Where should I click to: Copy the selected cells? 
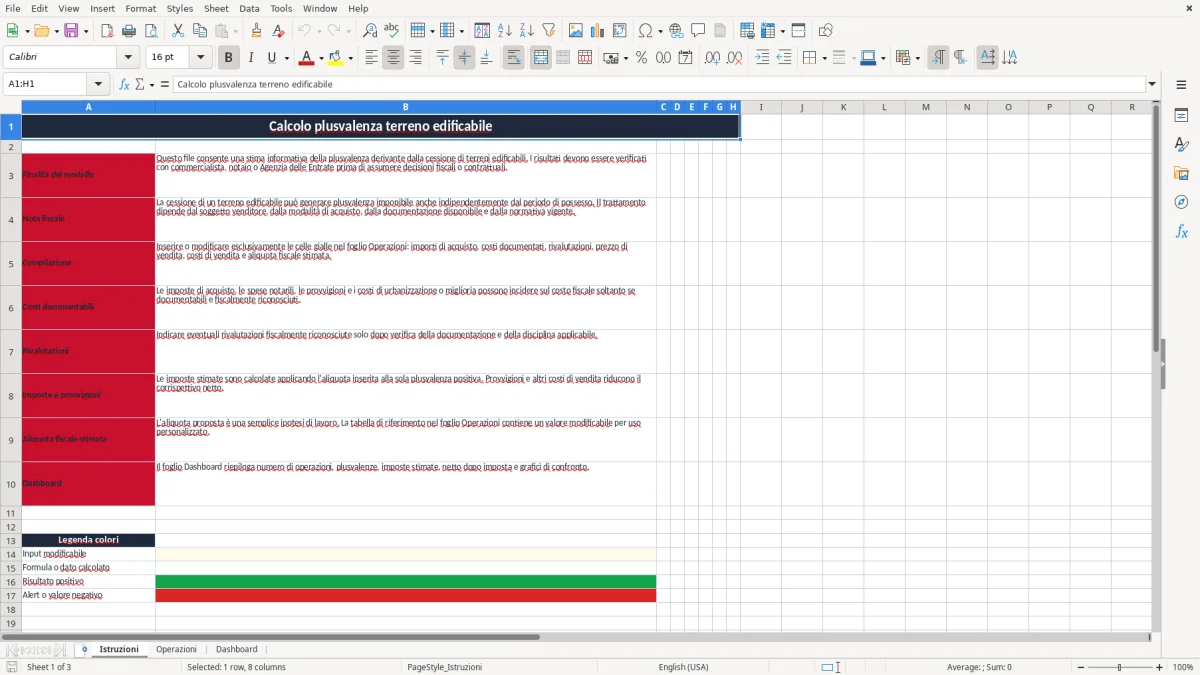(x=200, y=31)
